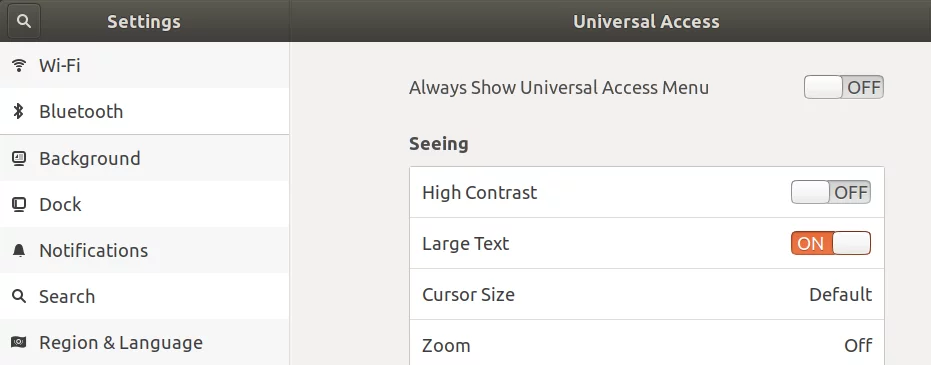
Task: Open the Zoom Off setting row
Action: click(647, 345)
